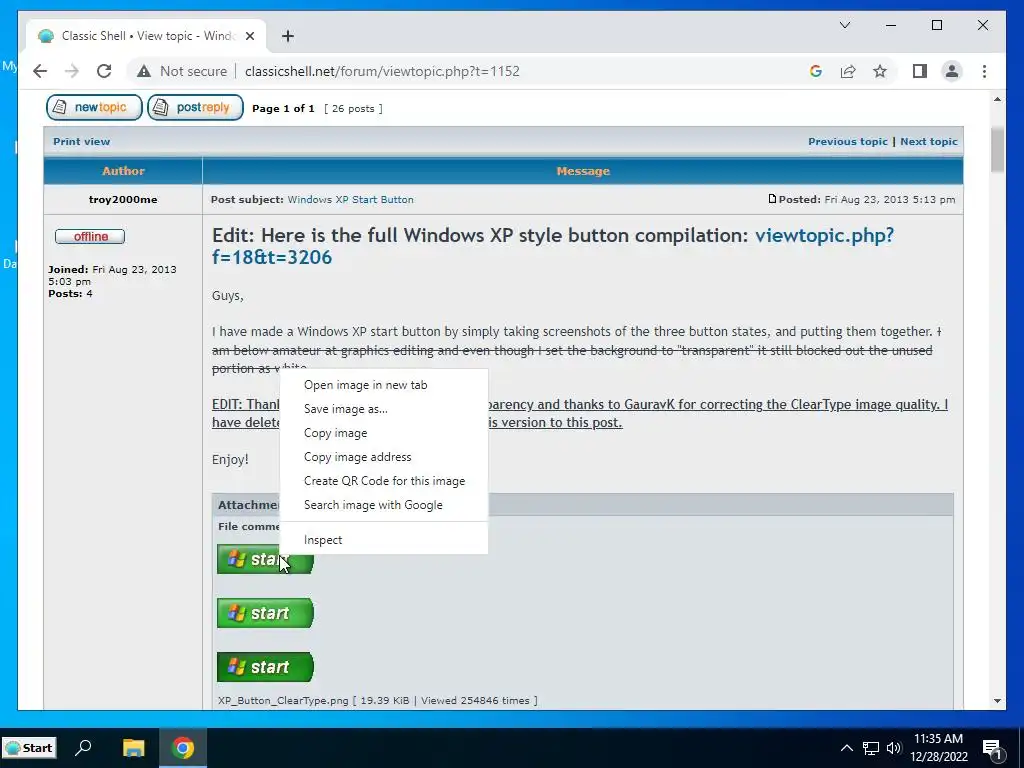Screen dimensions: 1024x768
Task: Open the Windows XP Start Button subject link
Action: pos(351,199)
